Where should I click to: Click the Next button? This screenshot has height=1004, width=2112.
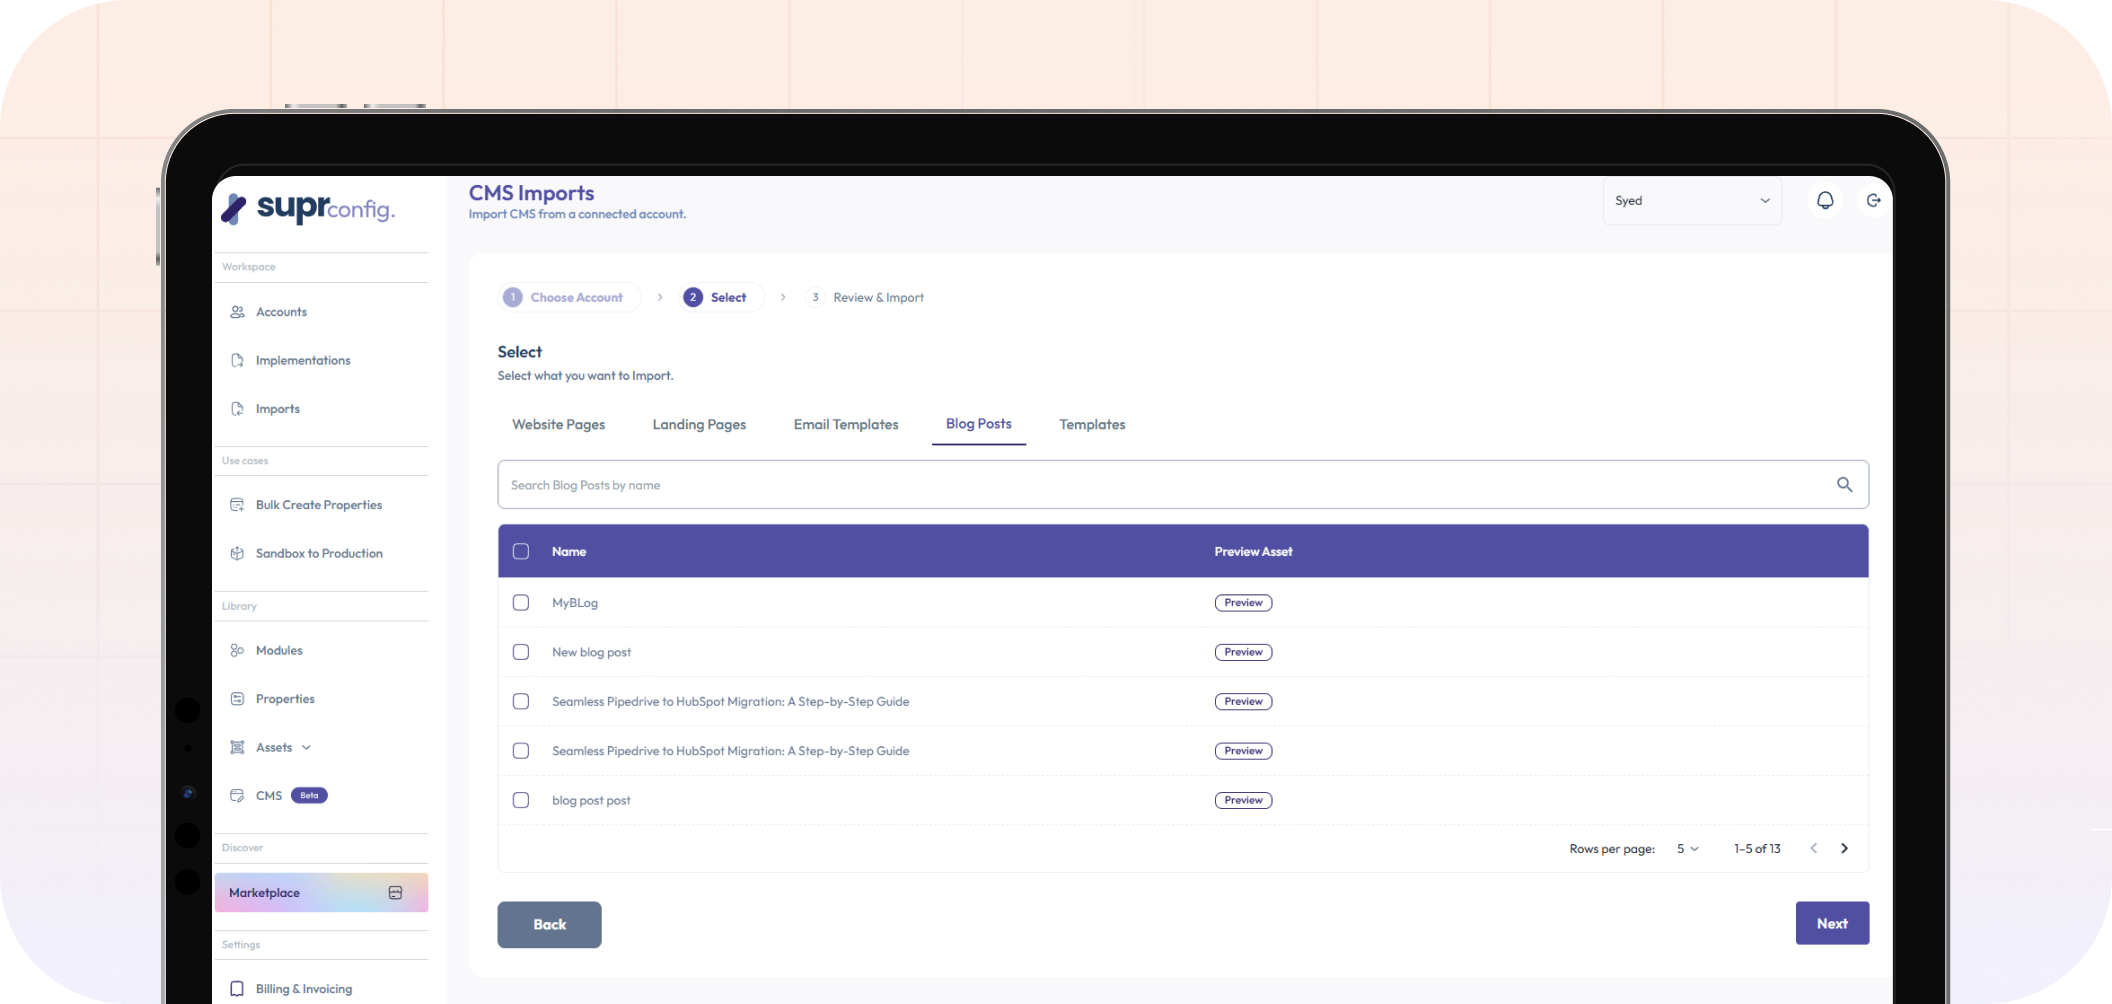point(1831,924)
